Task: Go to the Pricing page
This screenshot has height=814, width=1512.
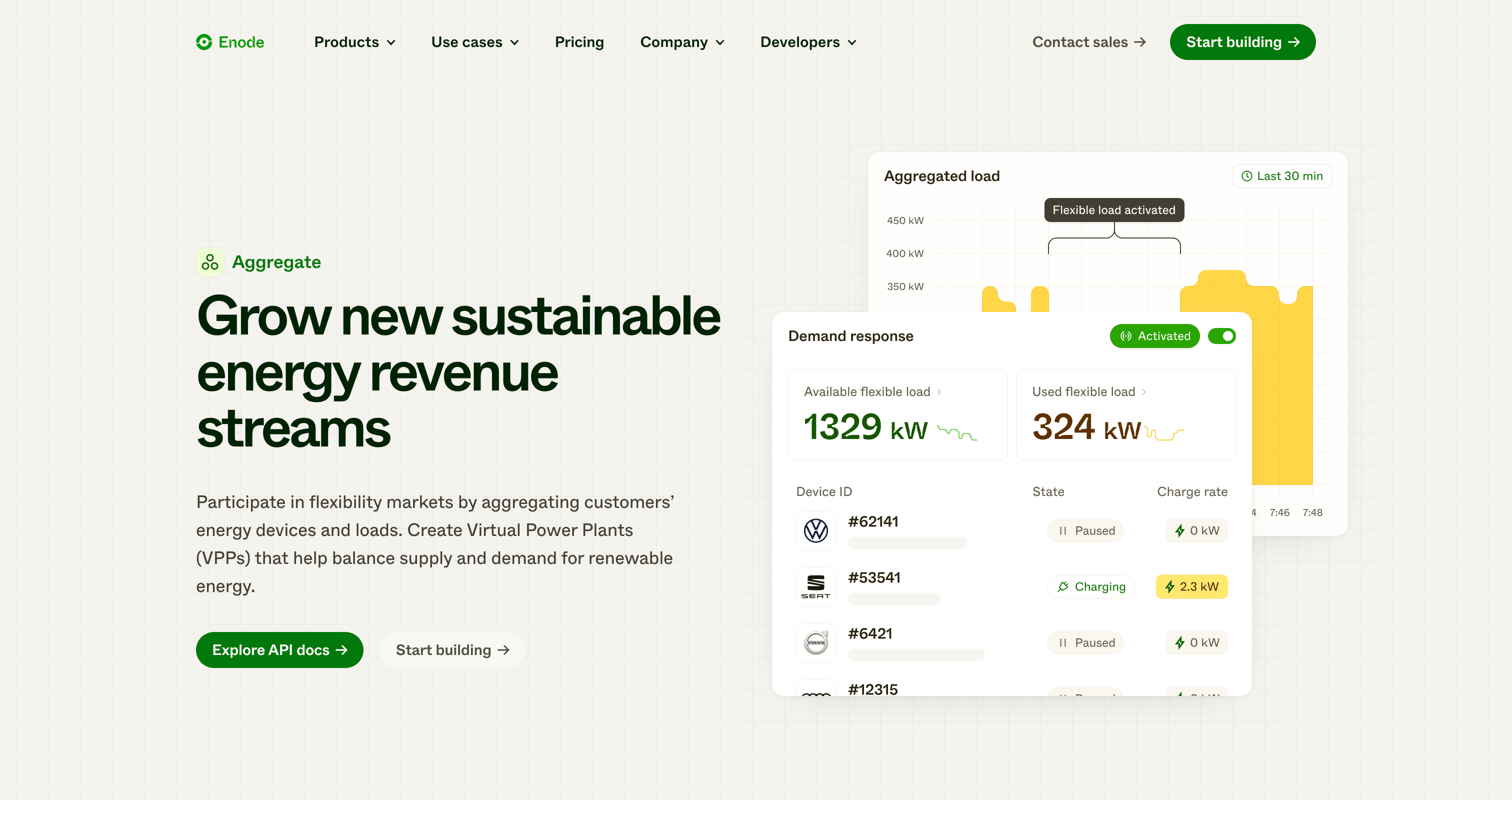Action: click(x=579, y=42)
